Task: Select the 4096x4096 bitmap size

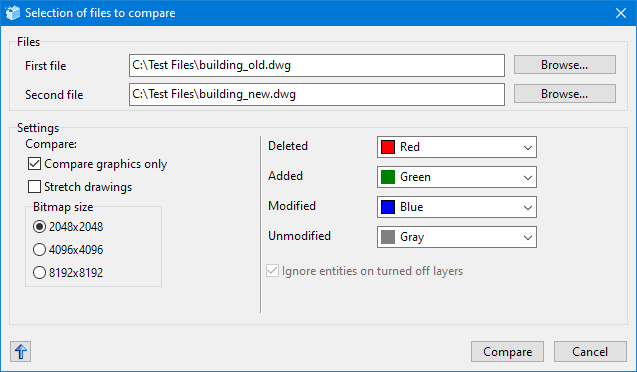Action: coord(39,249)
